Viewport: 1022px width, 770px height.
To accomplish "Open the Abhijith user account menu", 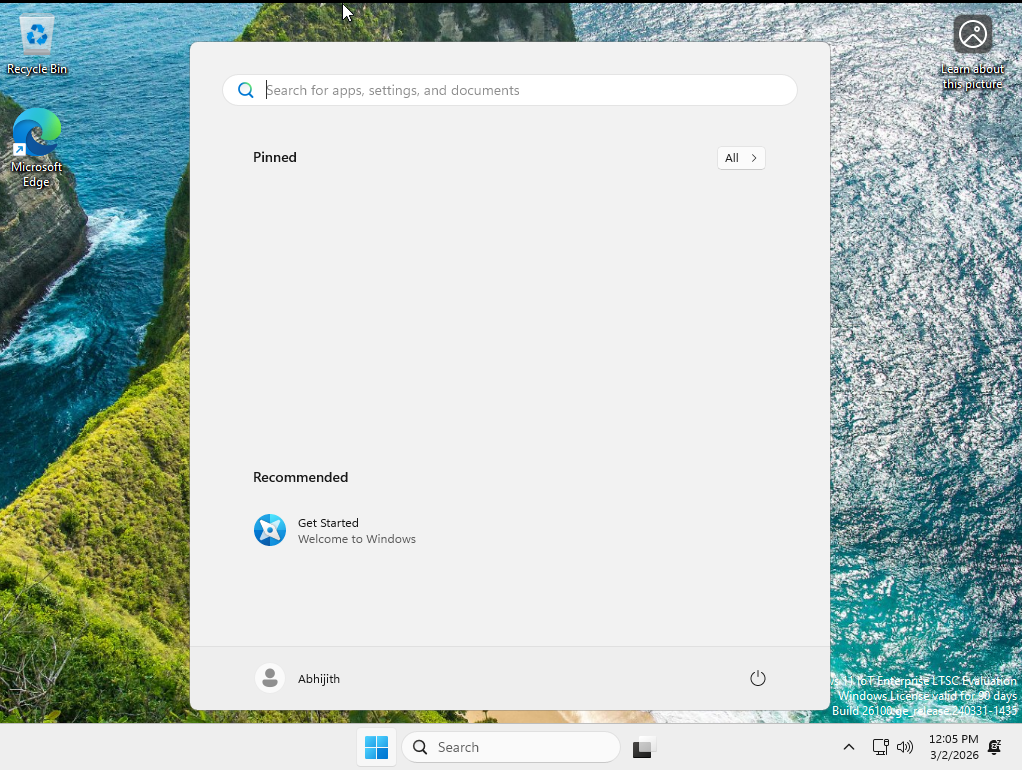I will pyautogui.click(x=298, y=678).
